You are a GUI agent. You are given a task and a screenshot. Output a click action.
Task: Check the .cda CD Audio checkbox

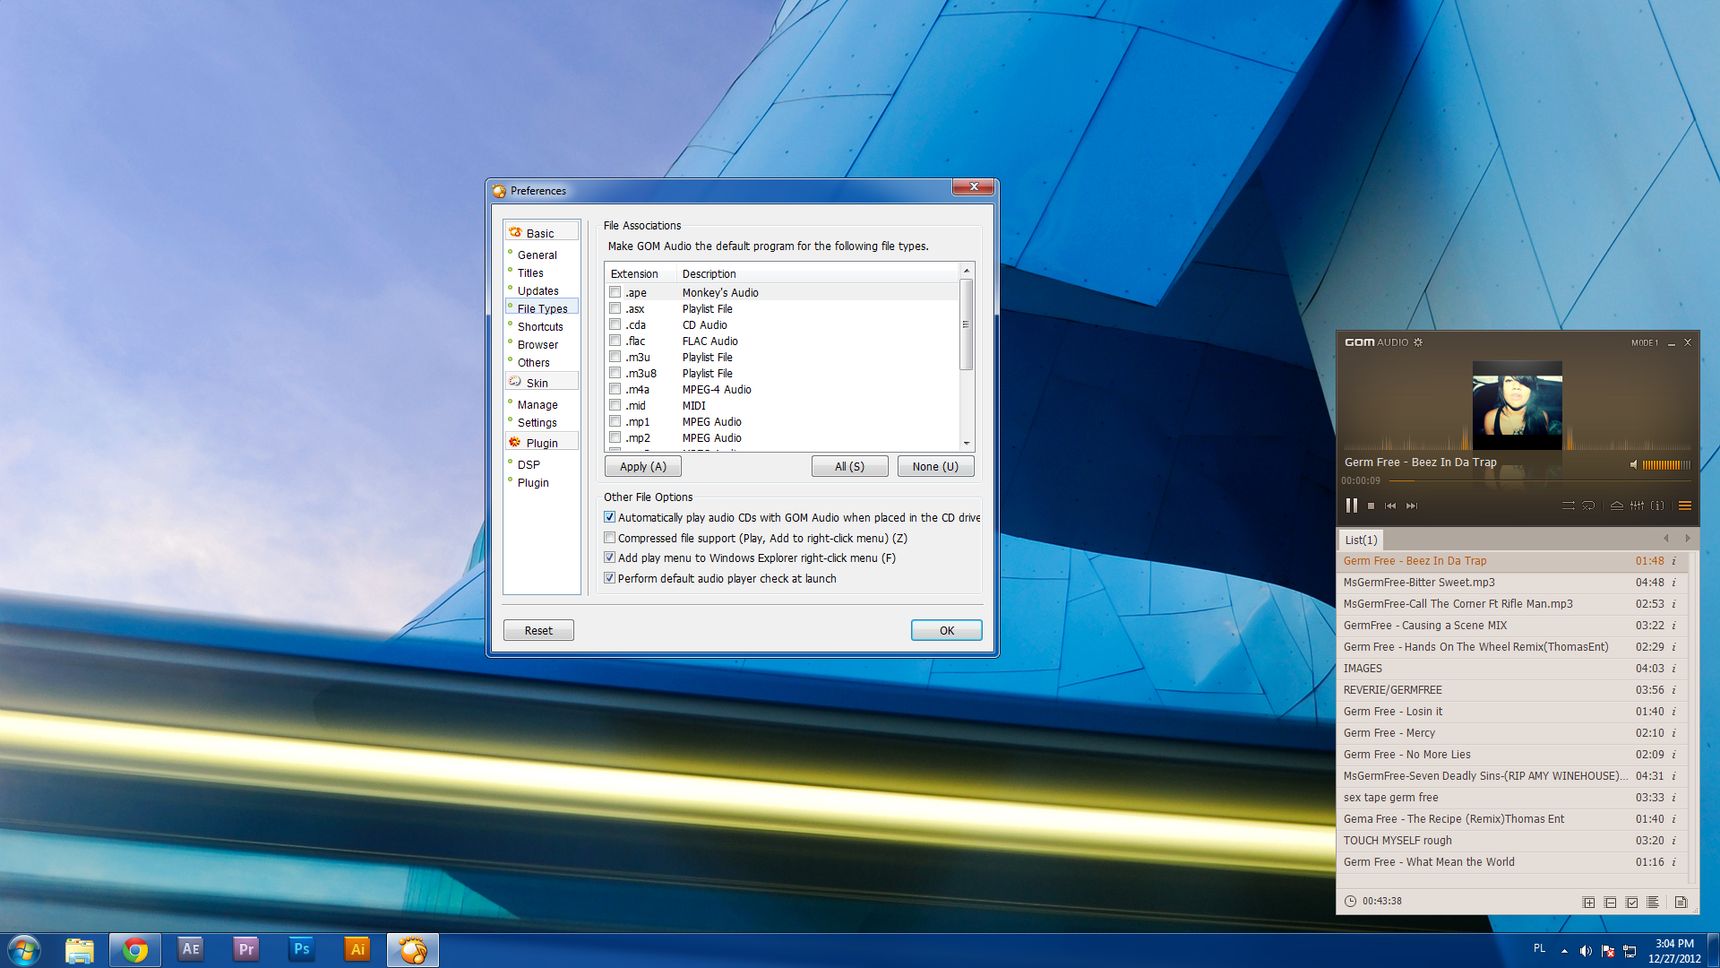coord(615,324)
